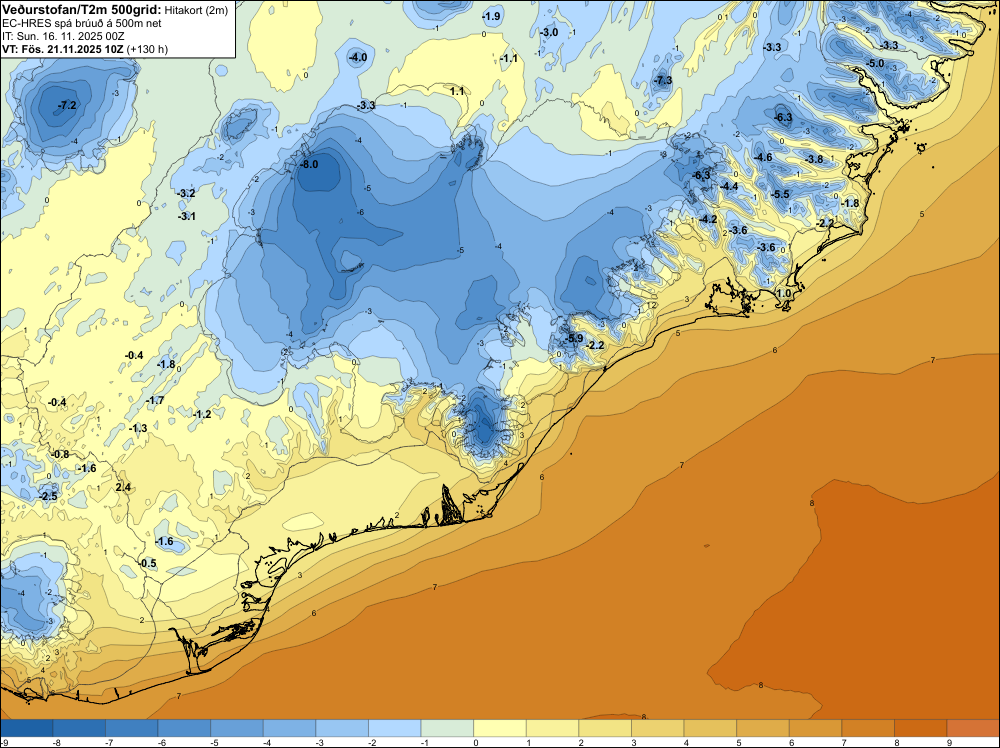Click the -5.5 temperature value
This screenshot has height=748, width=1000.
click(x=780, y=194)
